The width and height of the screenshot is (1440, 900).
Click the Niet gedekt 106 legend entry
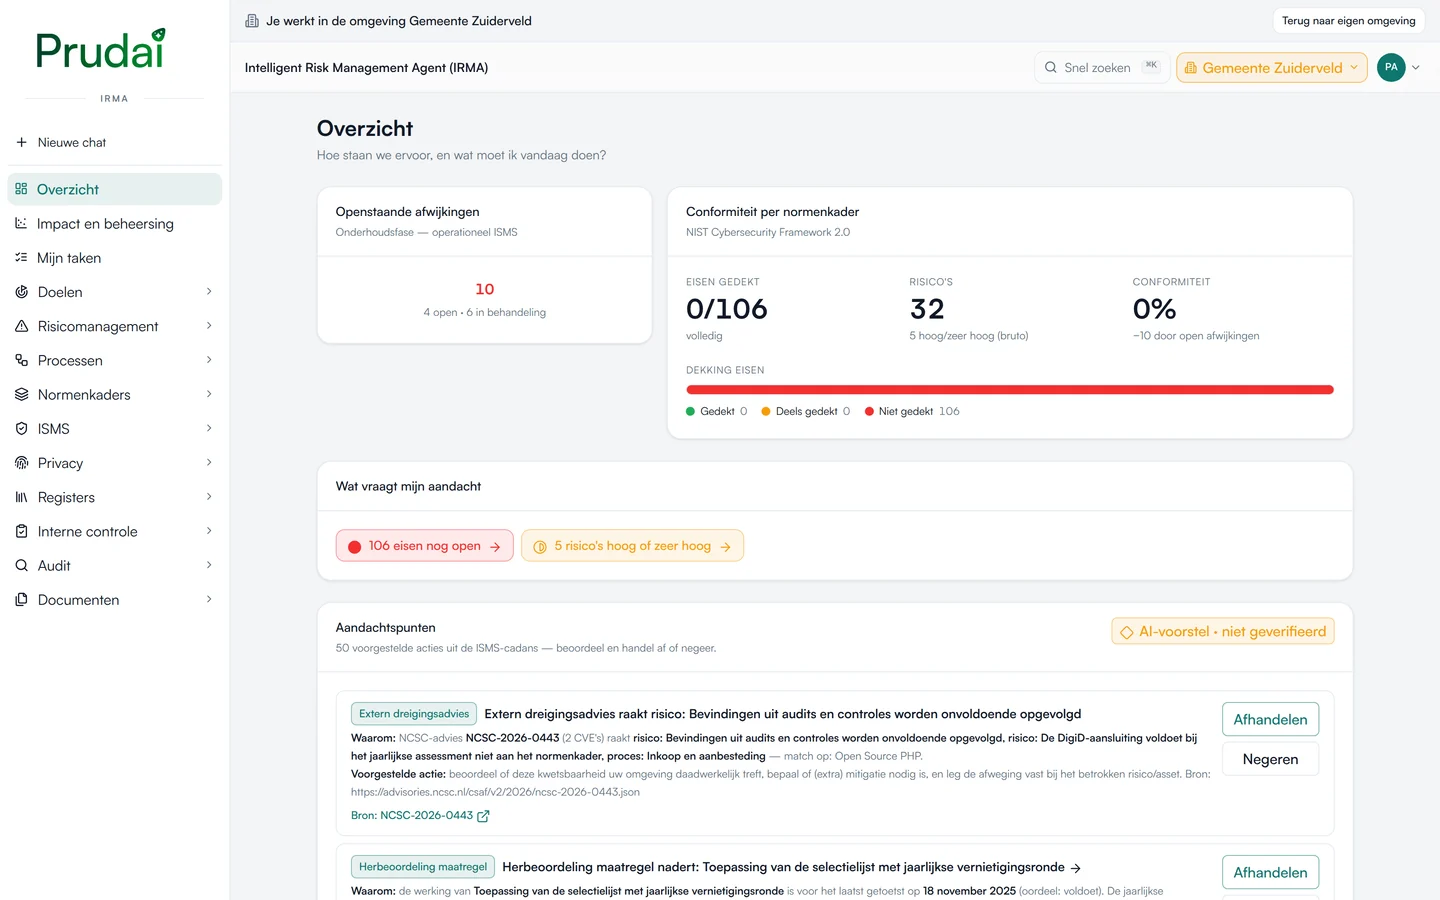click(912, 411)
